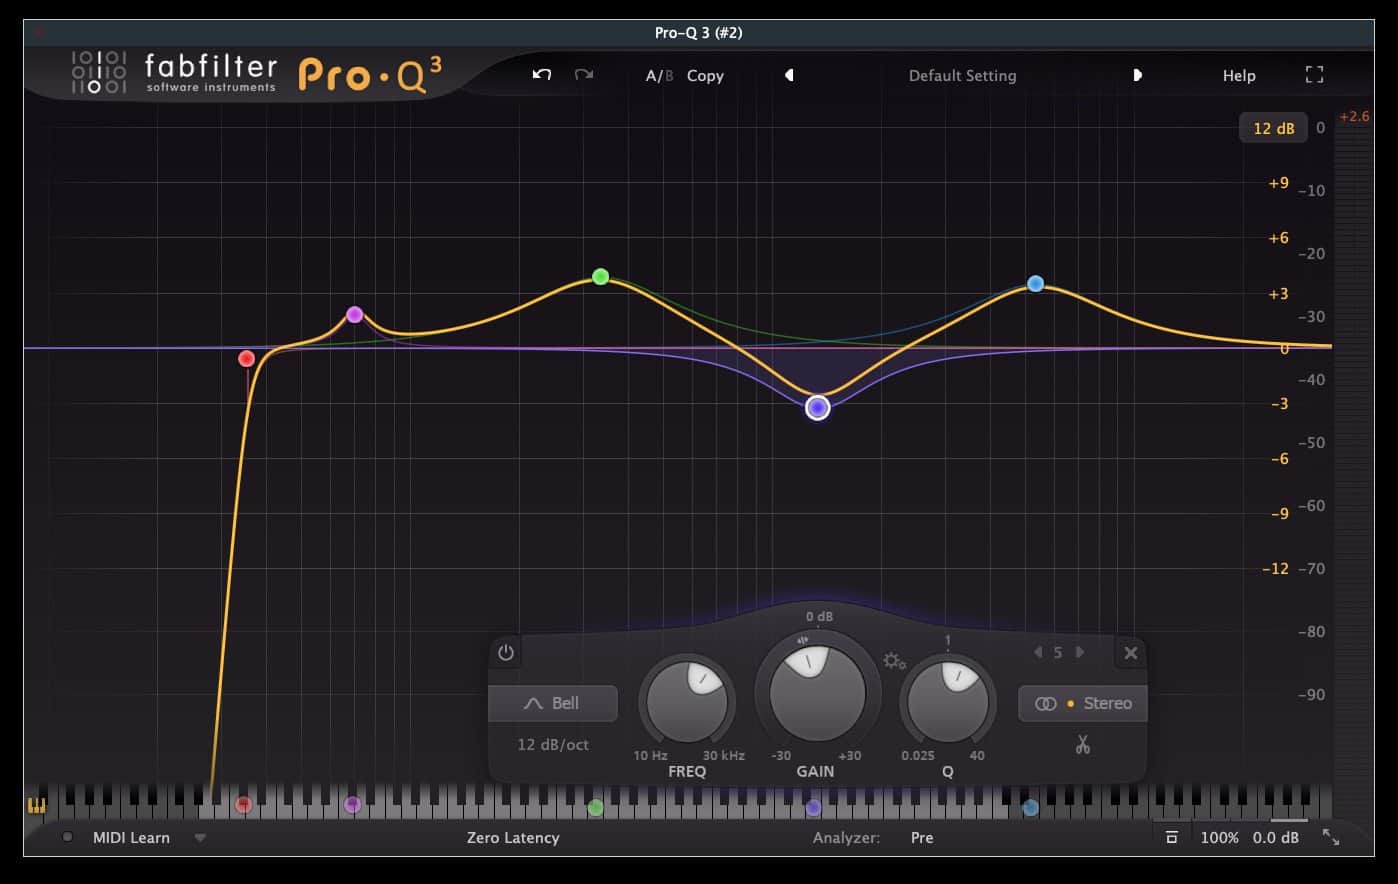The width and height of the screenshot is (1398, 884).
Task: Change the 12 dB display range control
Action: coord(1273,127)
